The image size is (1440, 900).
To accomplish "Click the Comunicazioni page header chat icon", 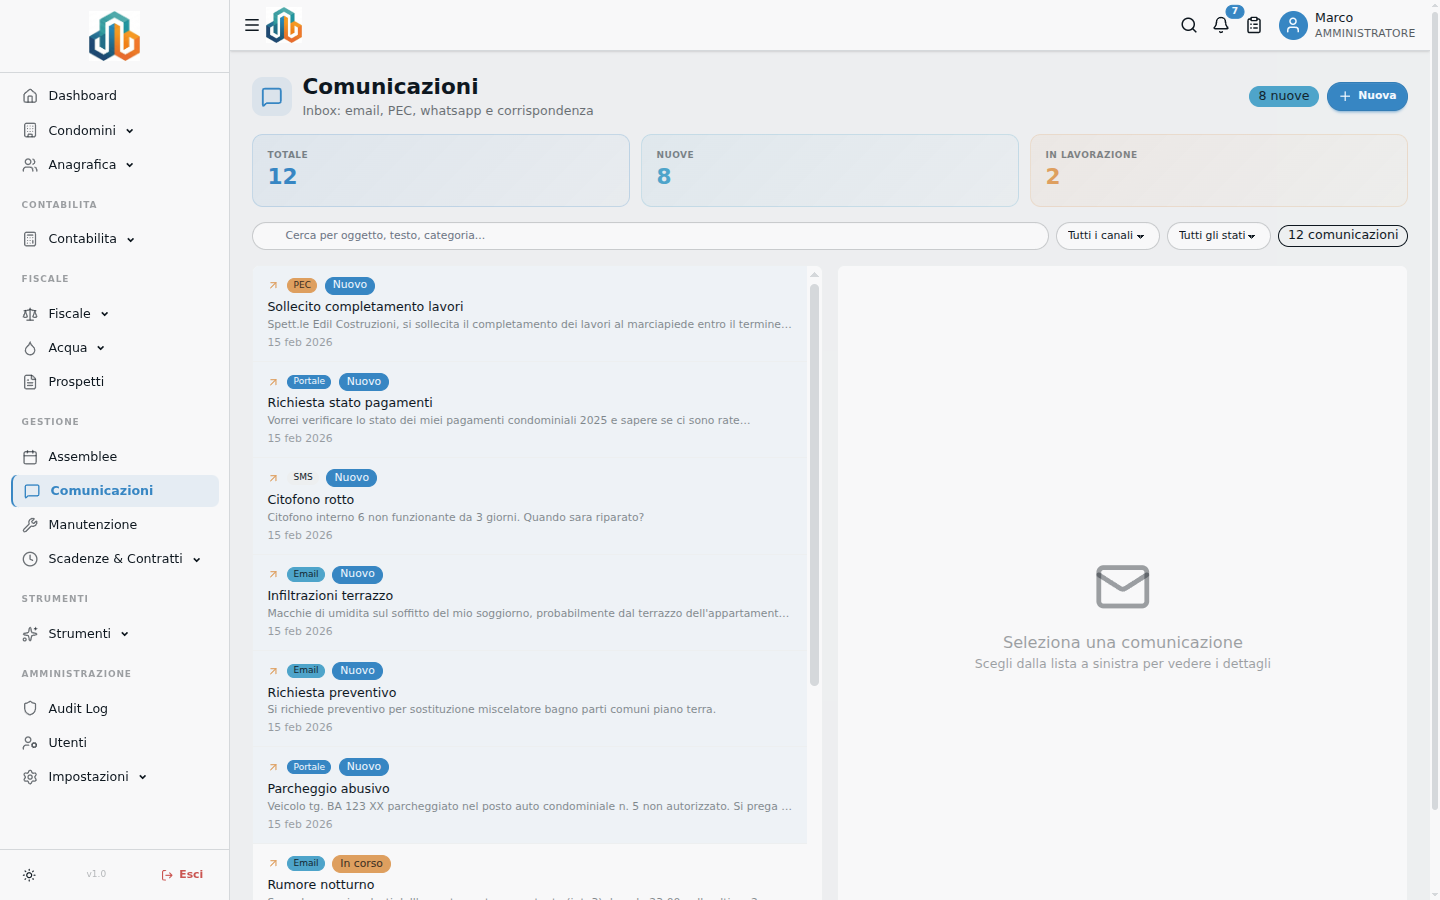I will pos(272,97).
